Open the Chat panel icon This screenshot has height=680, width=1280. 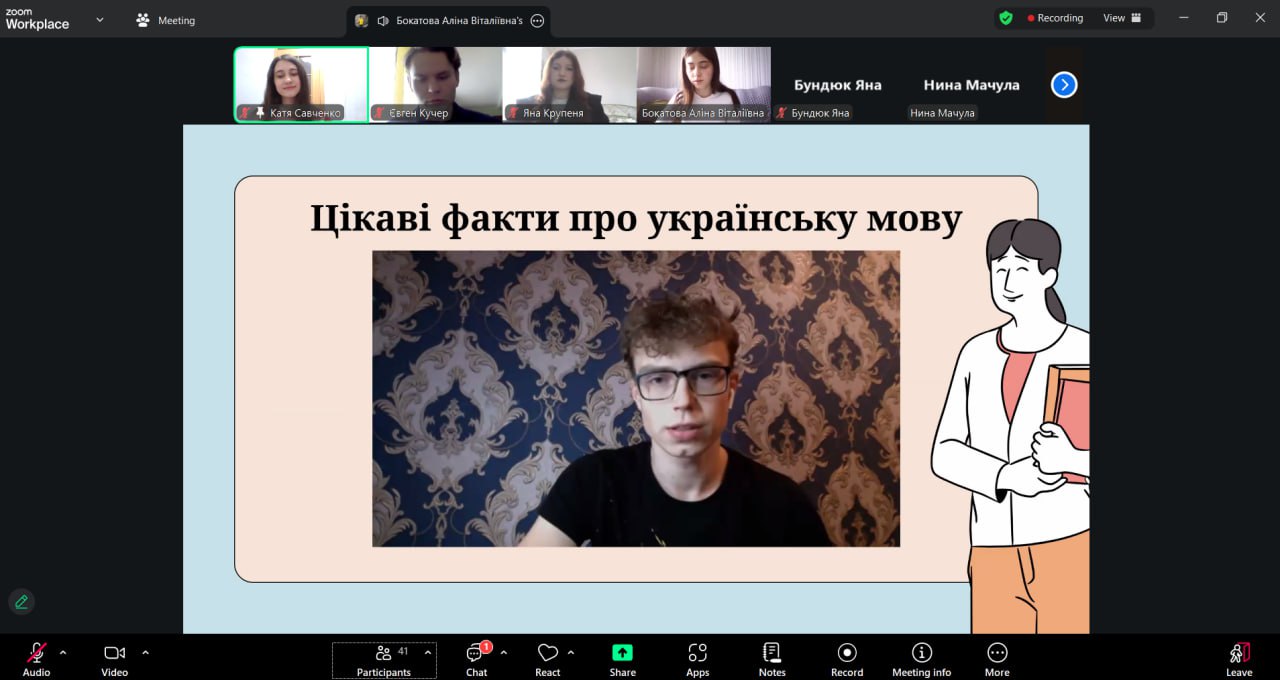[x=476, y=654]
